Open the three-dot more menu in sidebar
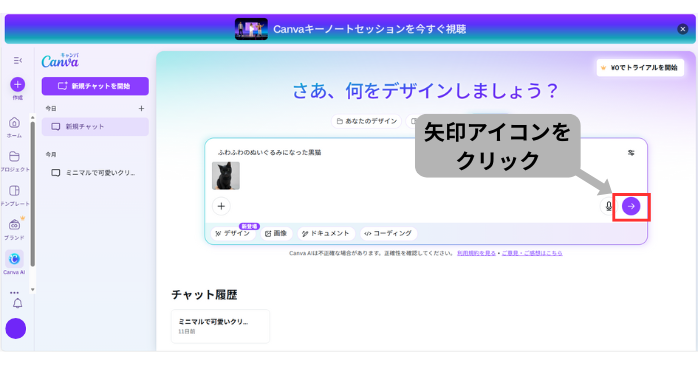 point(14,292)
